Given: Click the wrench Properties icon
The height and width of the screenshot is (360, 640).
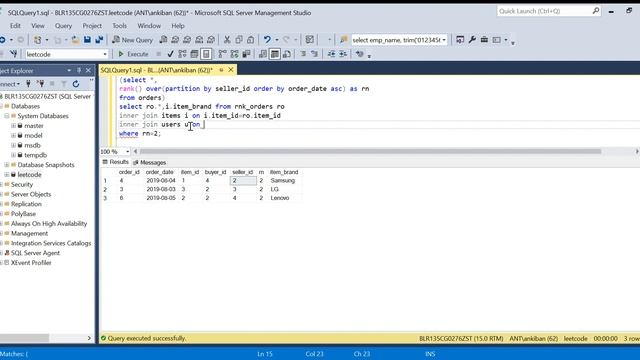Looking at the screenshot, I should [472, 40].
